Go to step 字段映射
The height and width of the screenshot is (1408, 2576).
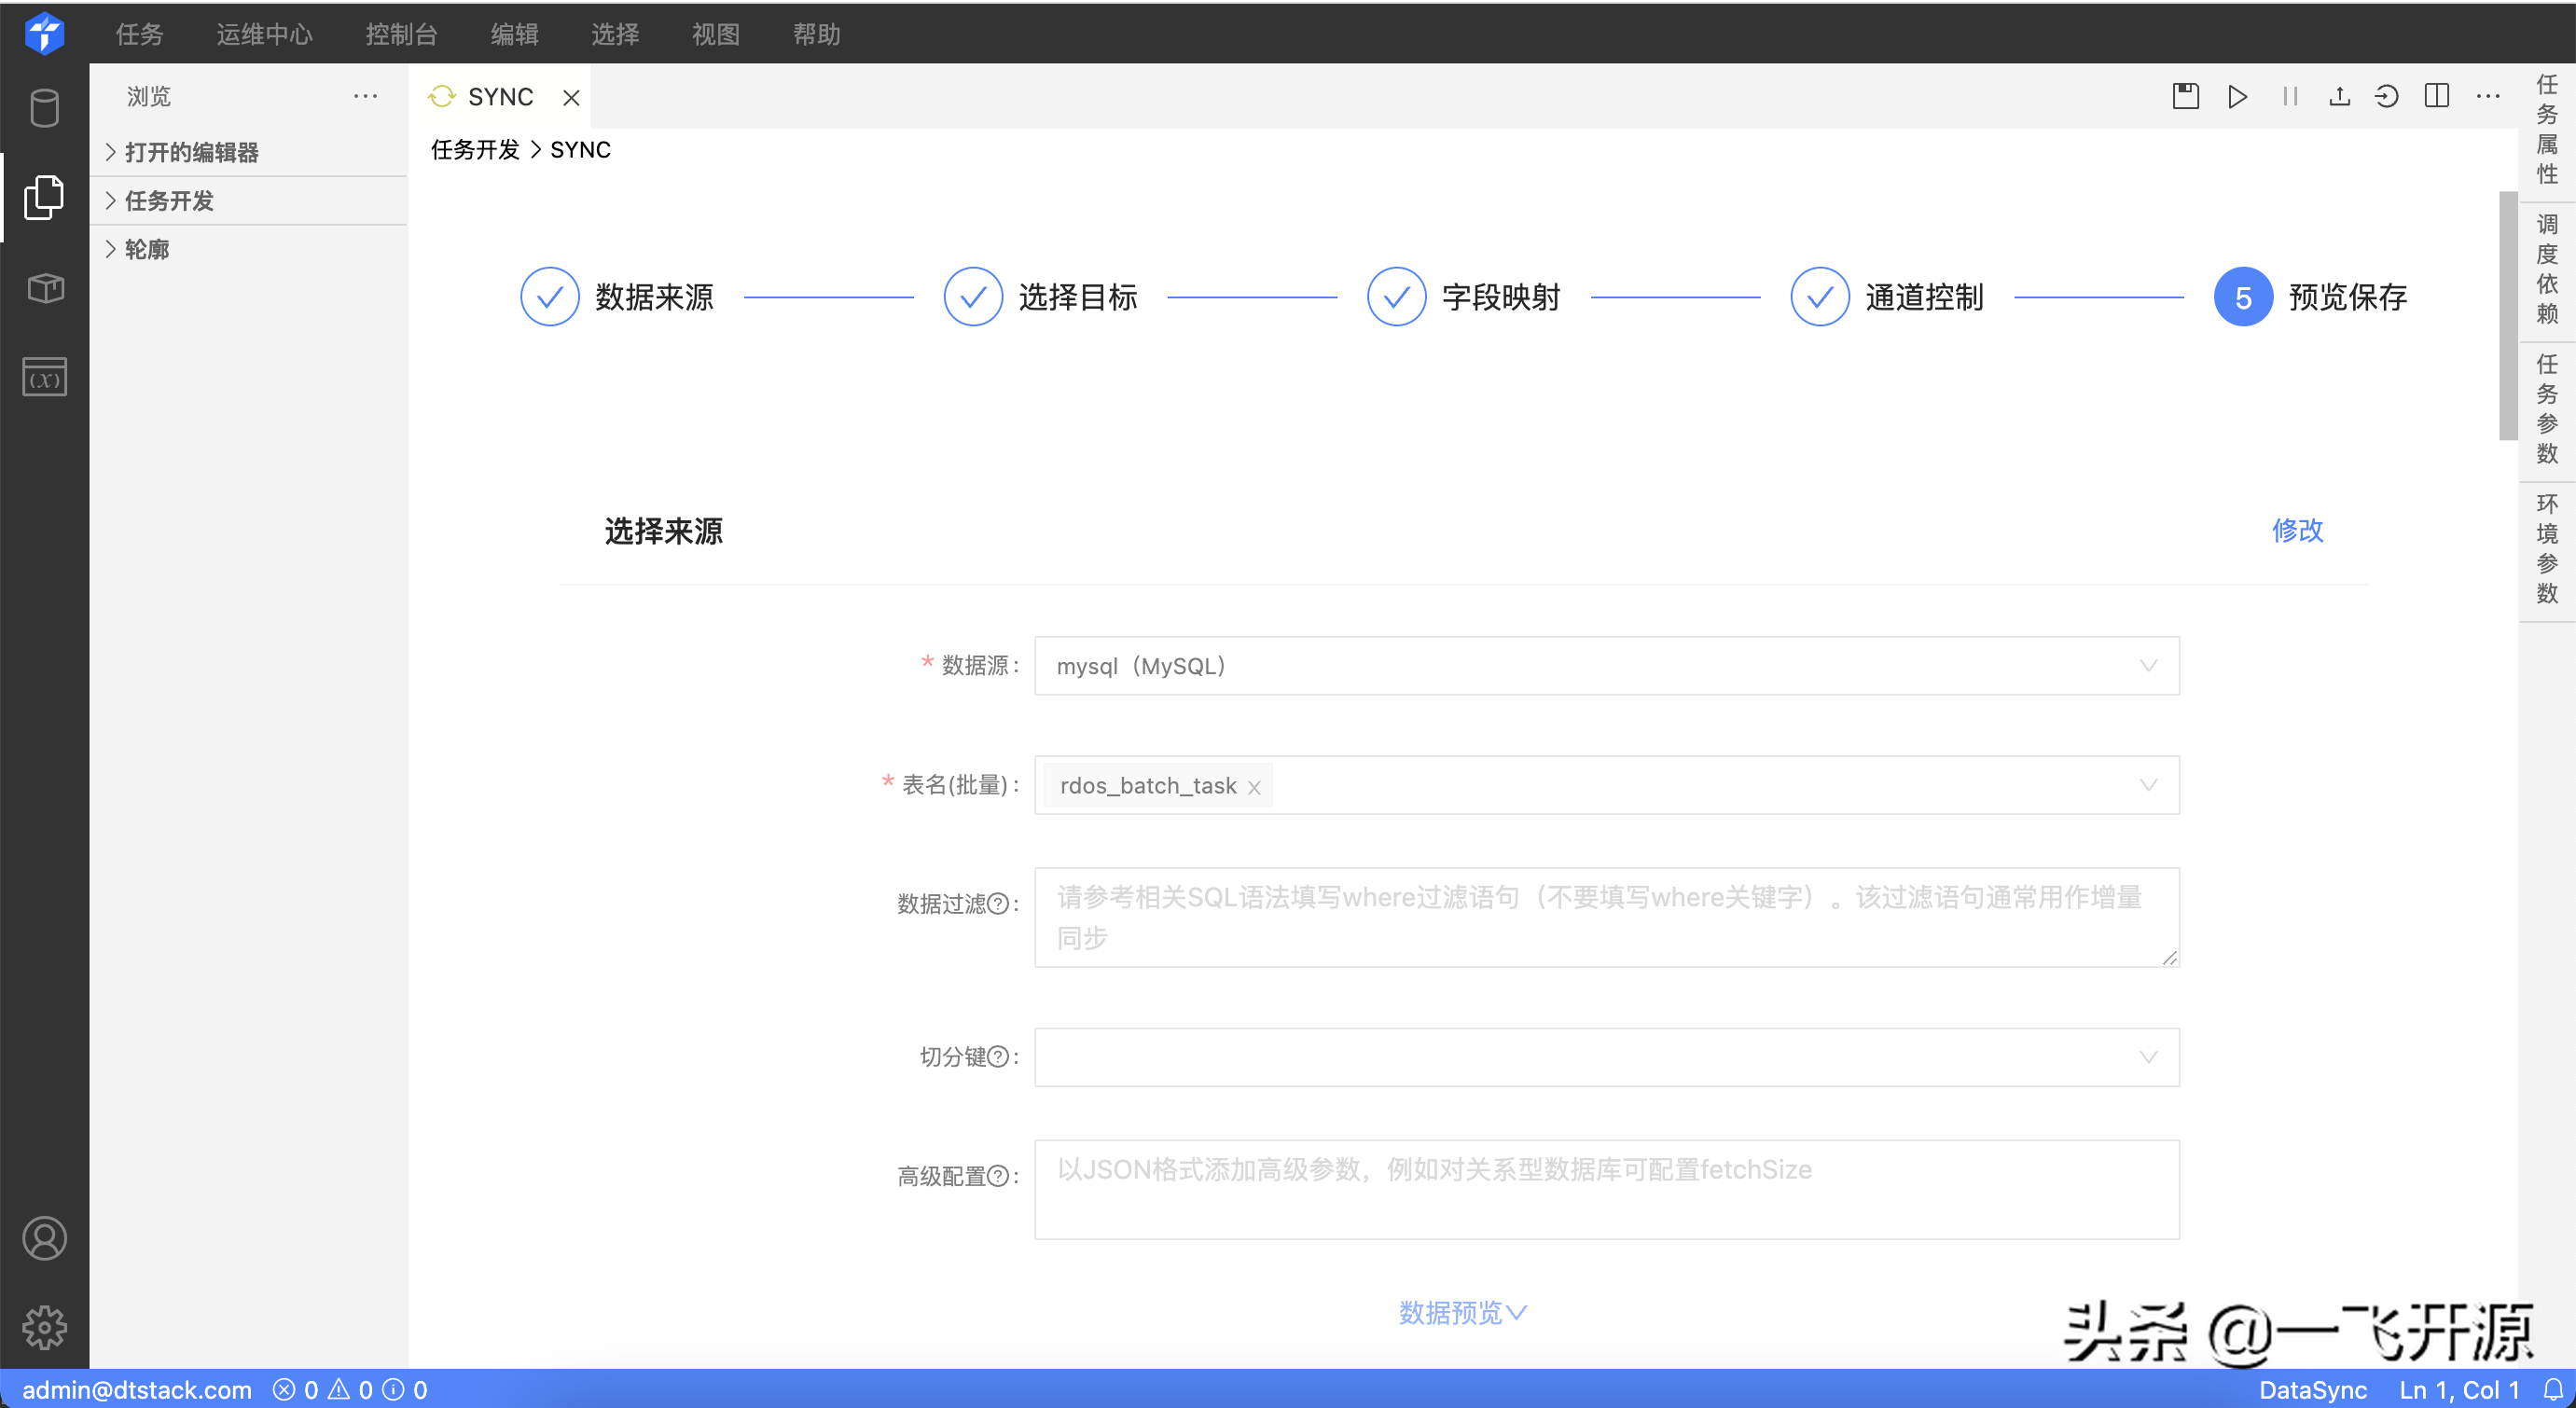tap(1464, 297)
